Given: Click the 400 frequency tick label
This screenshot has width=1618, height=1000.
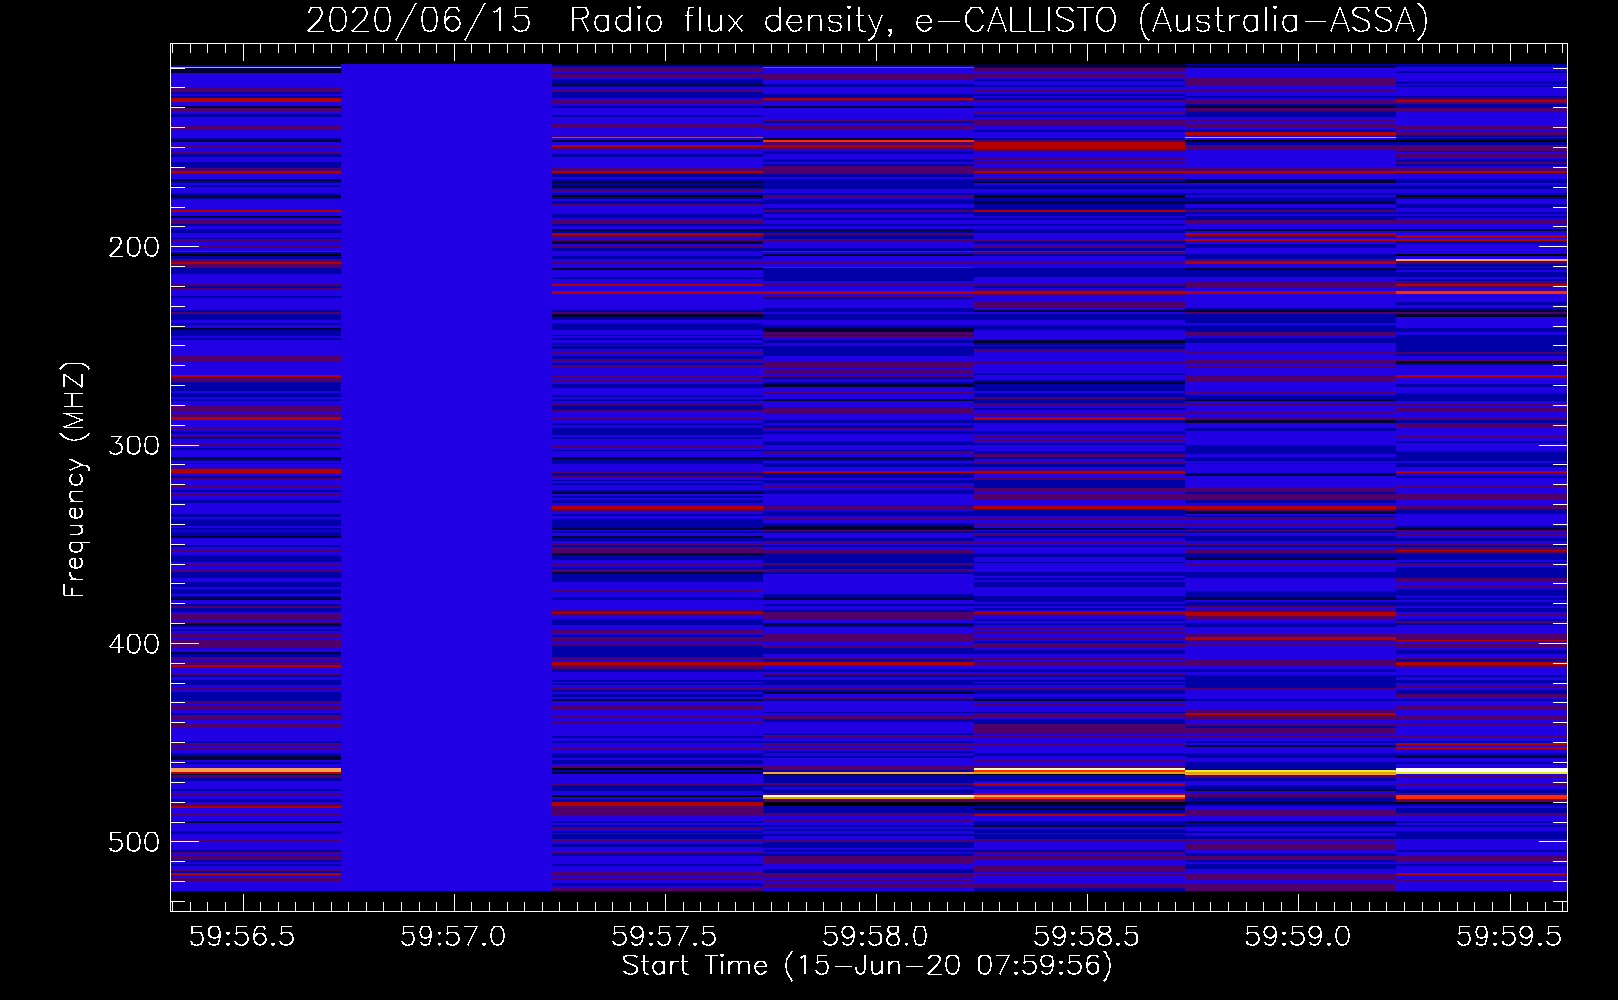Looking at the screenshot, I should click(x=134, y=644).
